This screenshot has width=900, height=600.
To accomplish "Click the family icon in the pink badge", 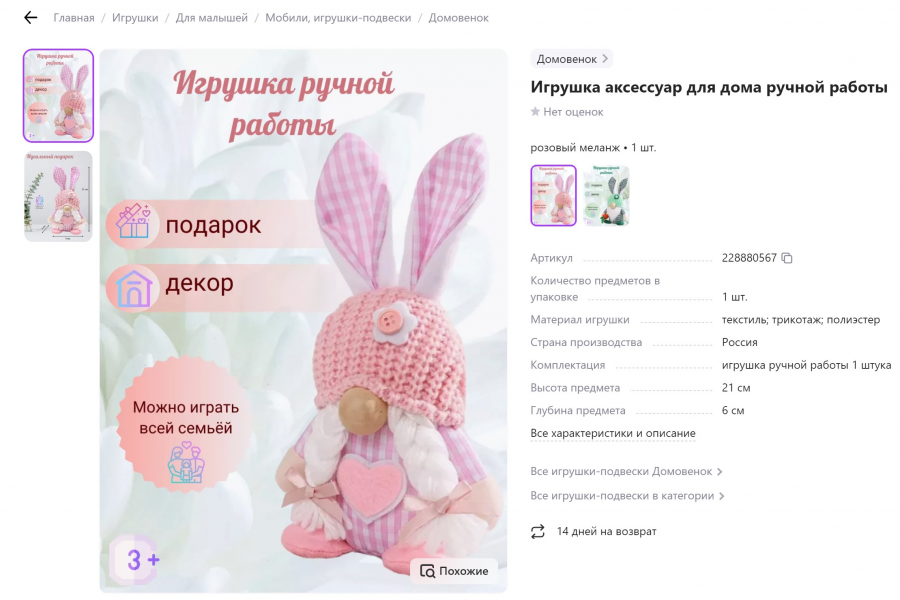I will [x=185, y=461].
